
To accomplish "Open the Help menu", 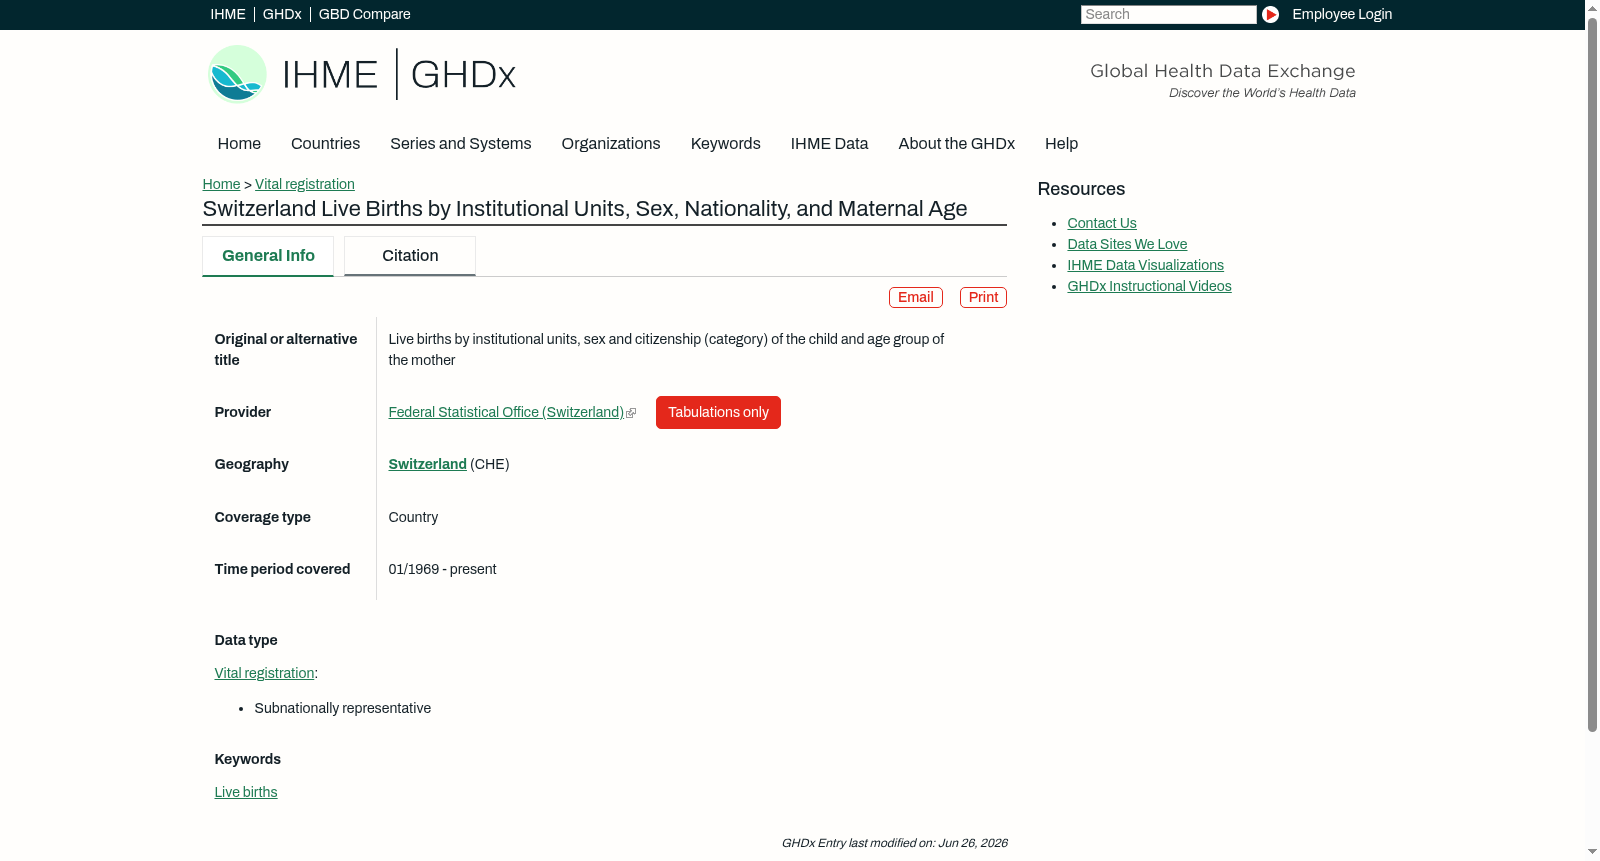I will tap(1062, 144).
